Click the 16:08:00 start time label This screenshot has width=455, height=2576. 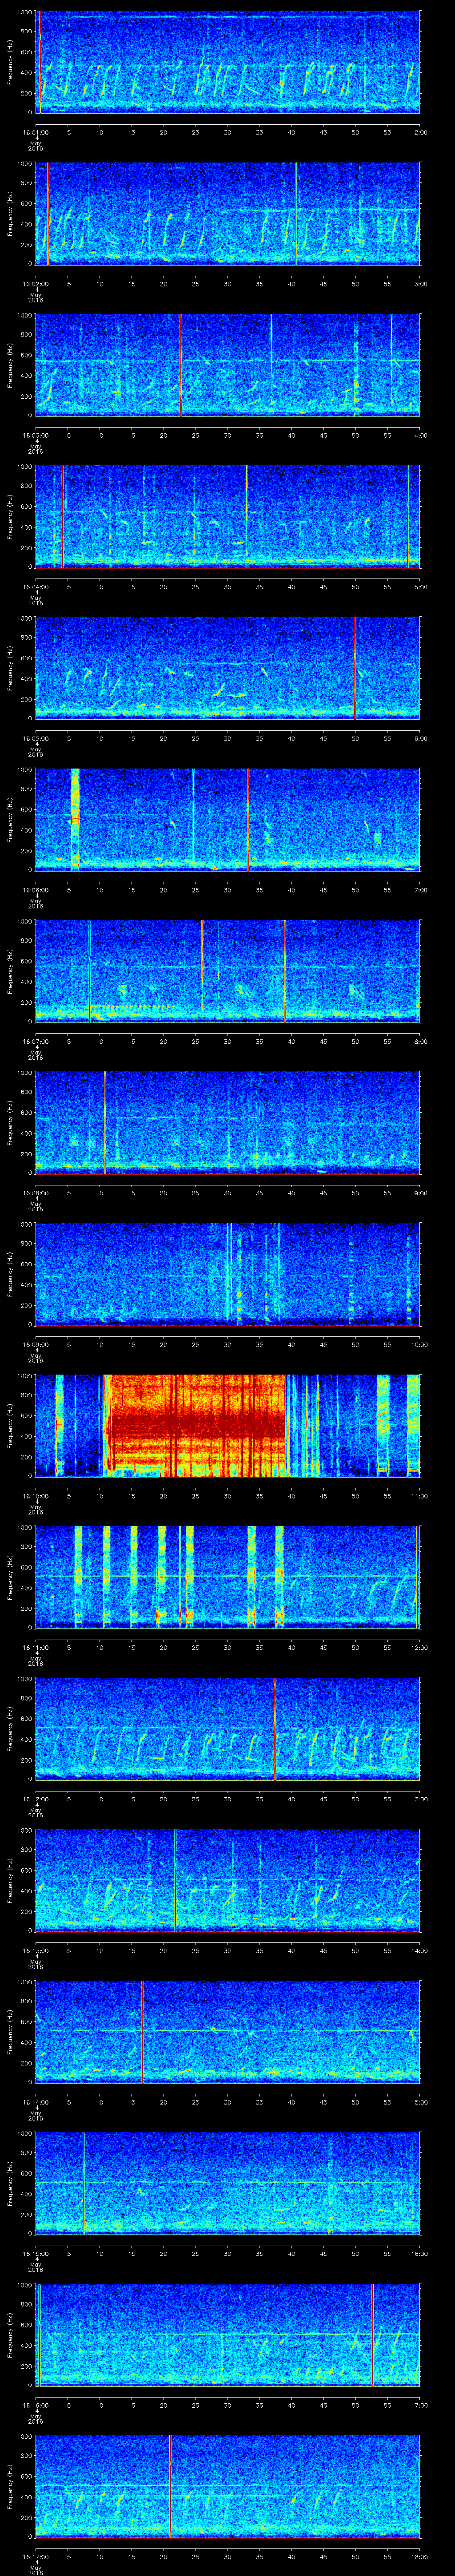(x=35, y=1193)
